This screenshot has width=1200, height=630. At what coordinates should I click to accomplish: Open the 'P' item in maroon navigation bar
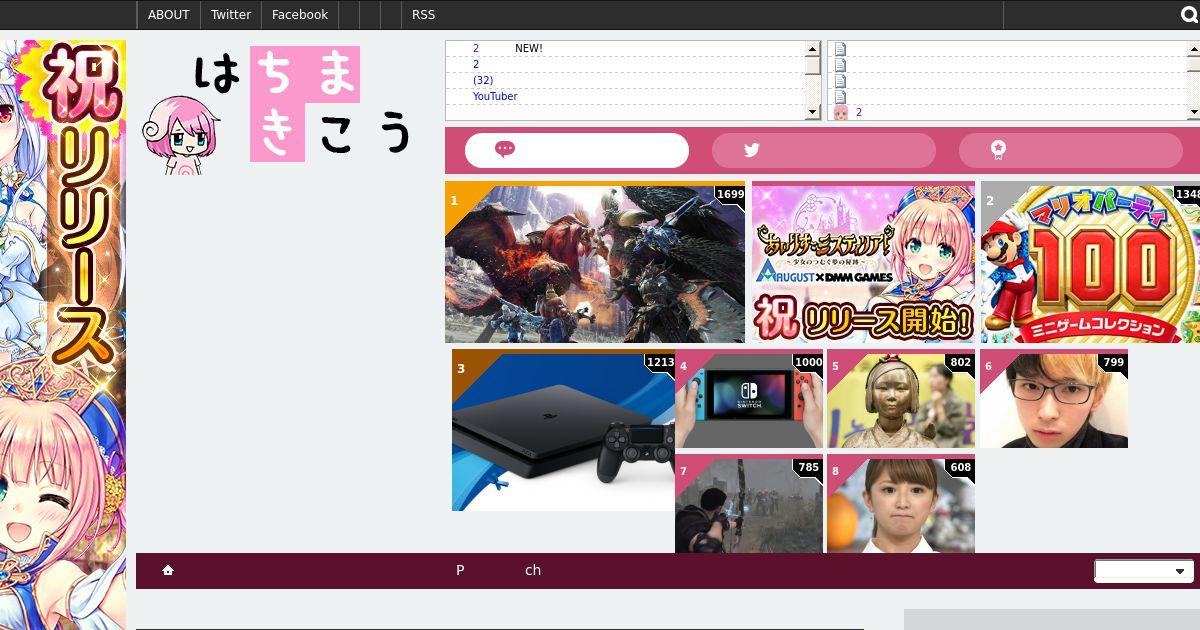[x=460, y=570]
